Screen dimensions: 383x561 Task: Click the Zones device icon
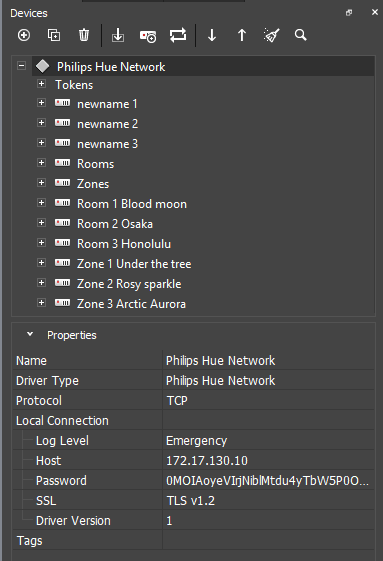point(62,183)
